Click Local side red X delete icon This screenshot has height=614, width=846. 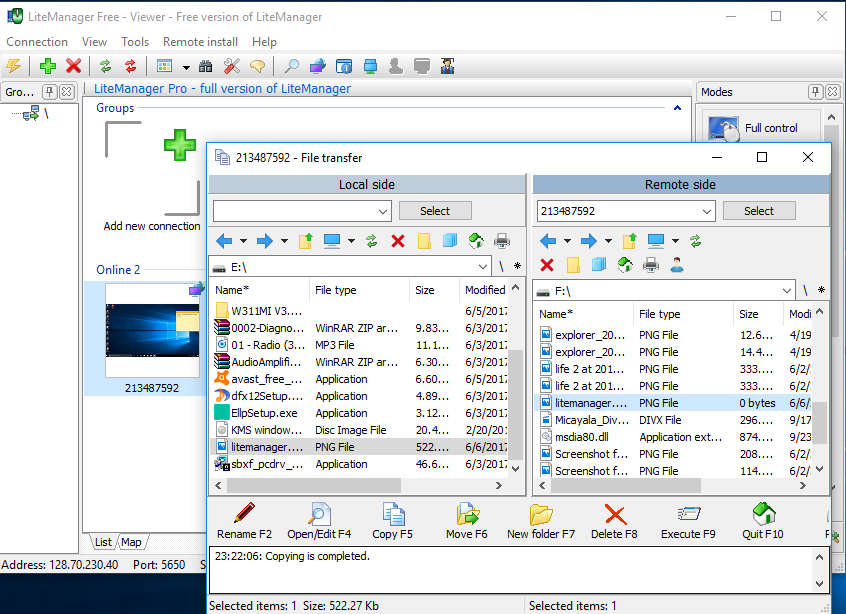(x=398, y=241)
